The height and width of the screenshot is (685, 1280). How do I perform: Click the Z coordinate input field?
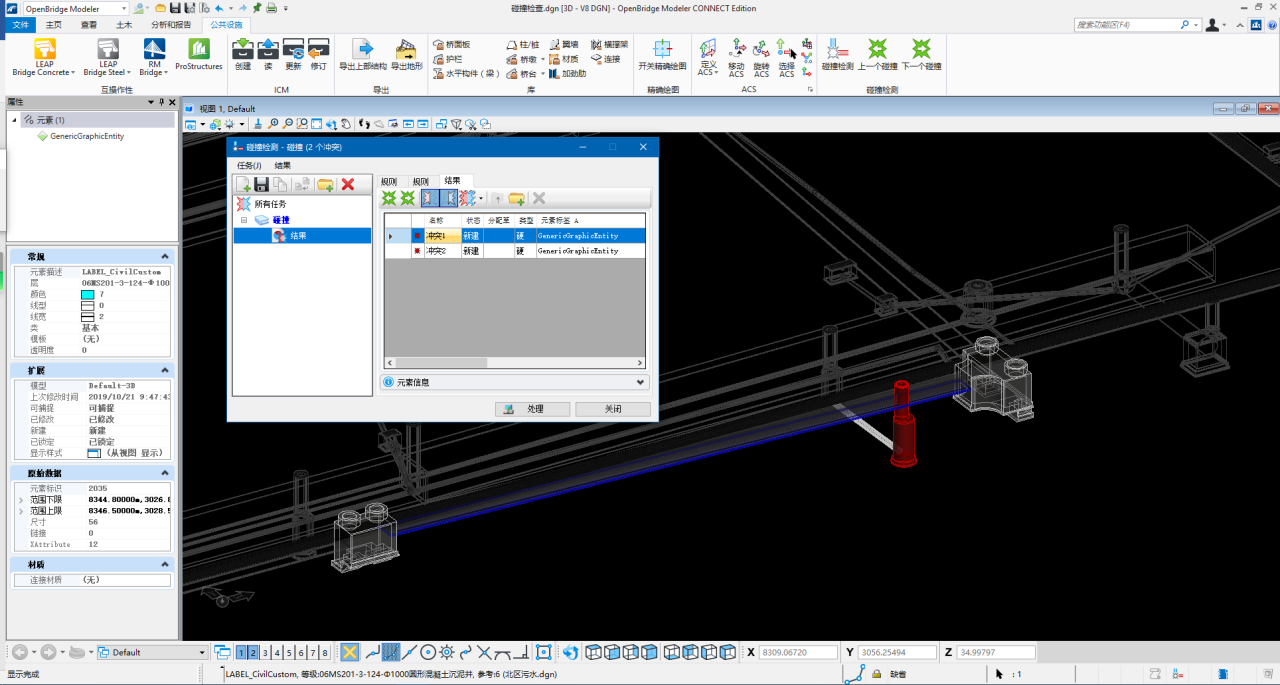click(x=995, y=652)
